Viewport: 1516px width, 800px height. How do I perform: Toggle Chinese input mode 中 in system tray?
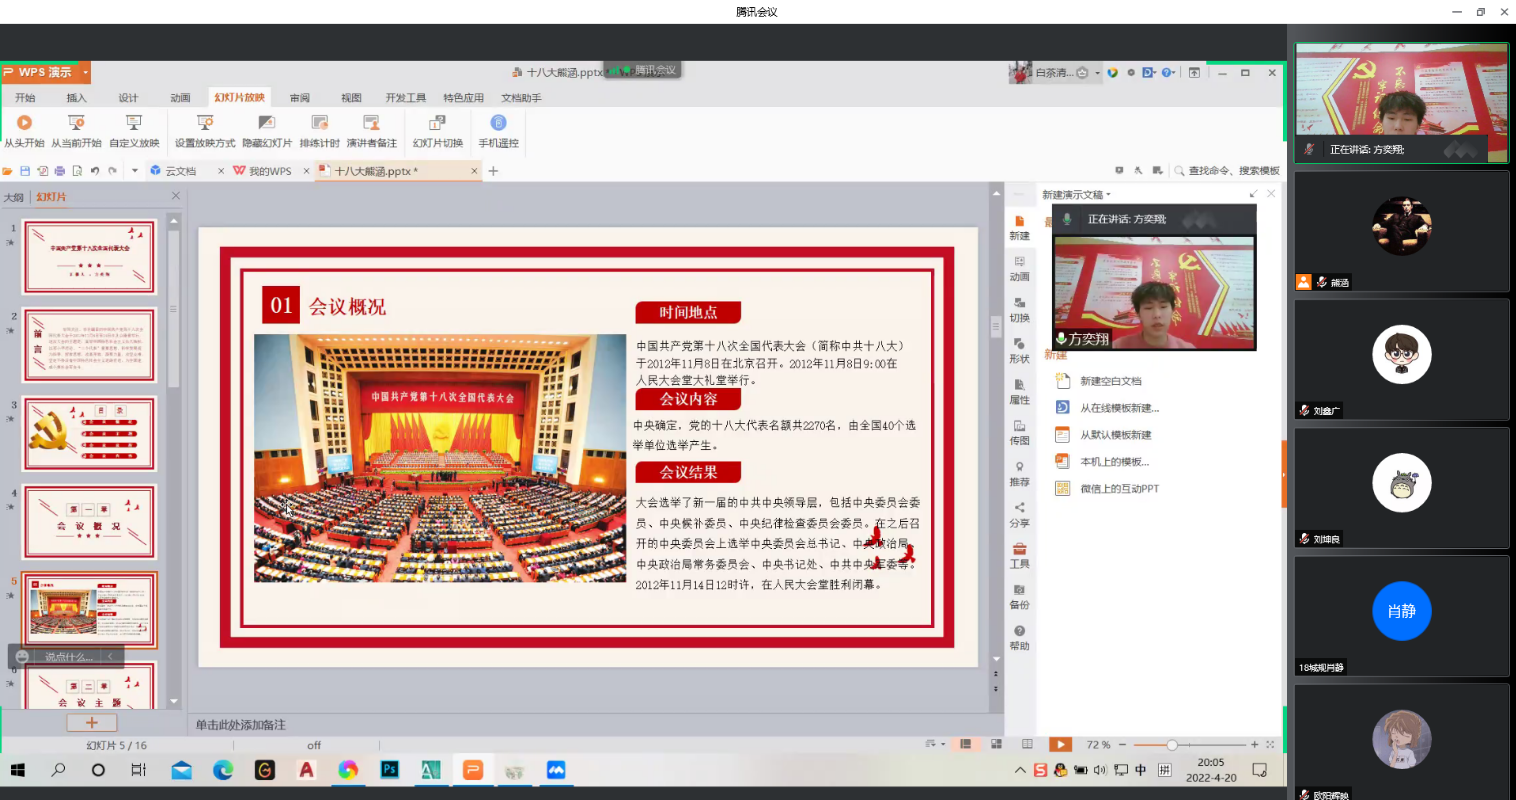1141,770
